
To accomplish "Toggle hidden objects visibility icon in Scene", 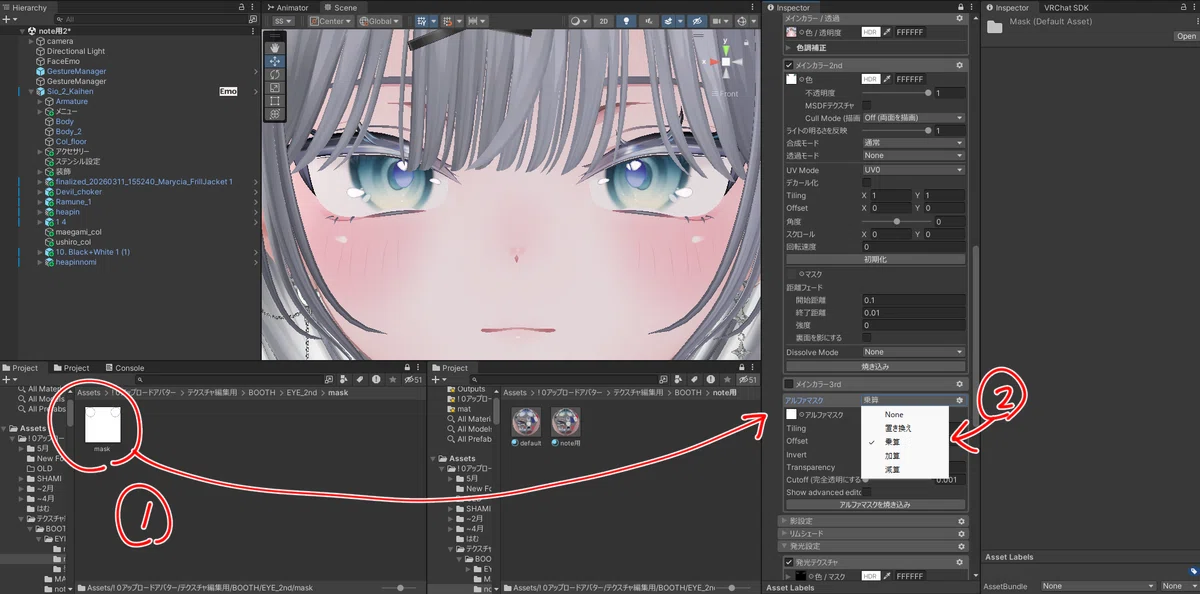I will [x=695, y=20].
